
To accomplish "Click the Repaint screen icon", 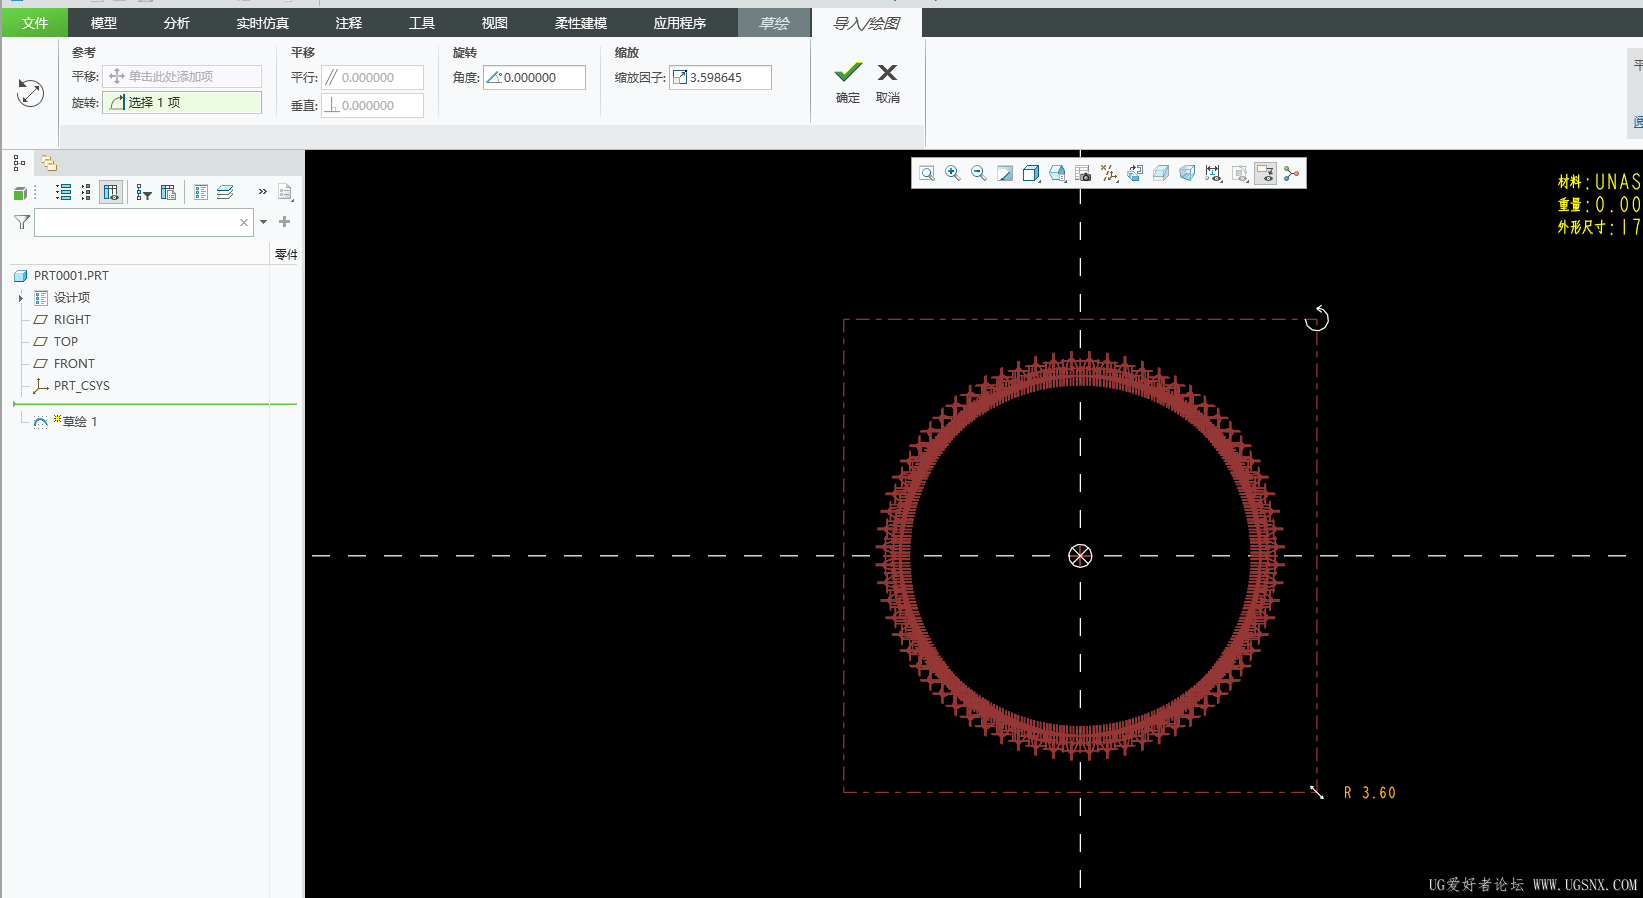I will [1005, 174].
